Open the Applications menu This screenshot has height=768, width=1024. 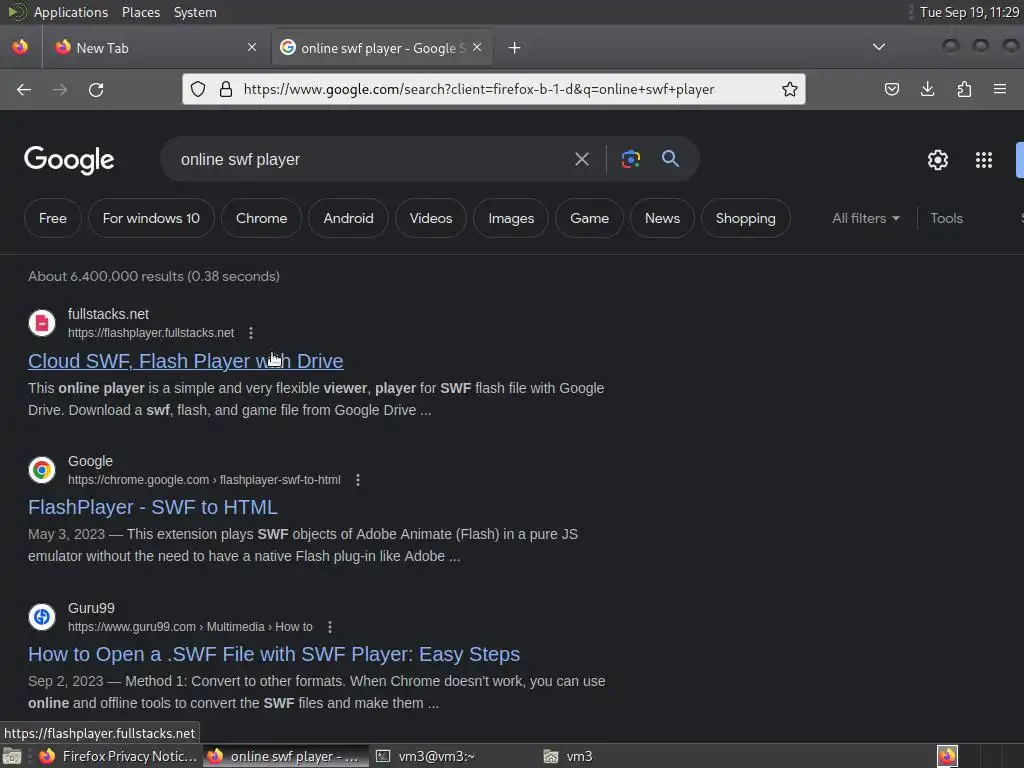click(x=71, y=12)
